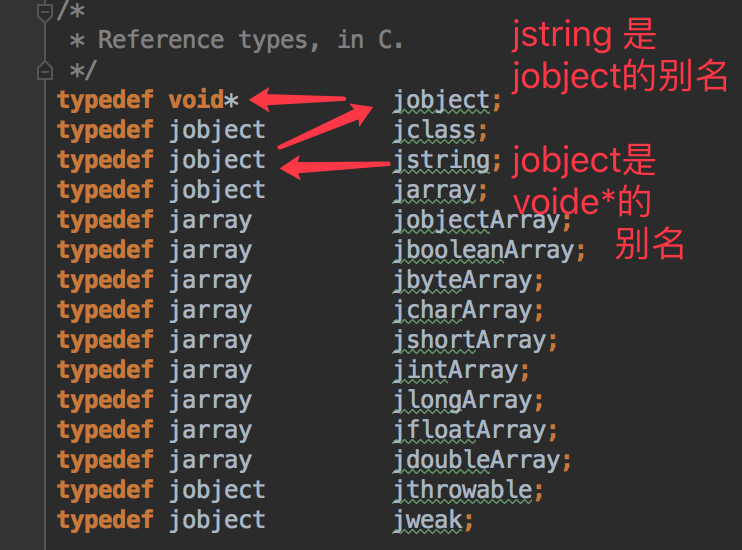Click the jthrowable identifier

461,490
